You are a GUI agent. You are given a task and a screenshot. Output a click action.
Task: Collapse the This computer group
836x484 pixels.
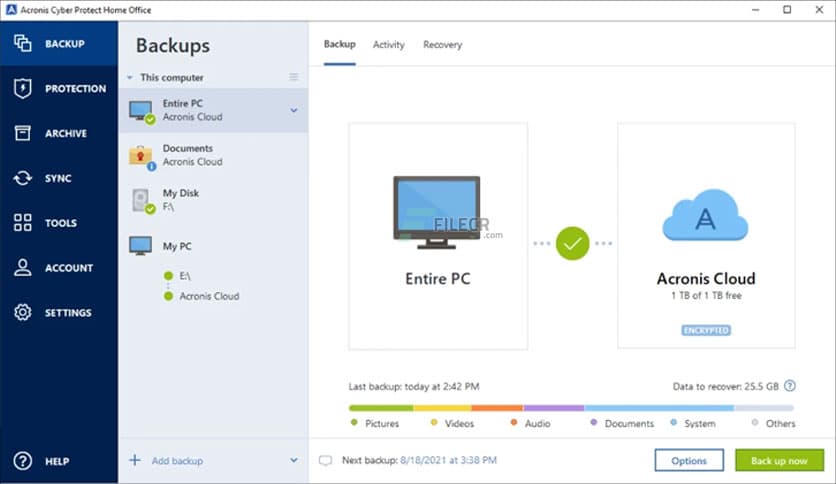click(x=129, y=78)
